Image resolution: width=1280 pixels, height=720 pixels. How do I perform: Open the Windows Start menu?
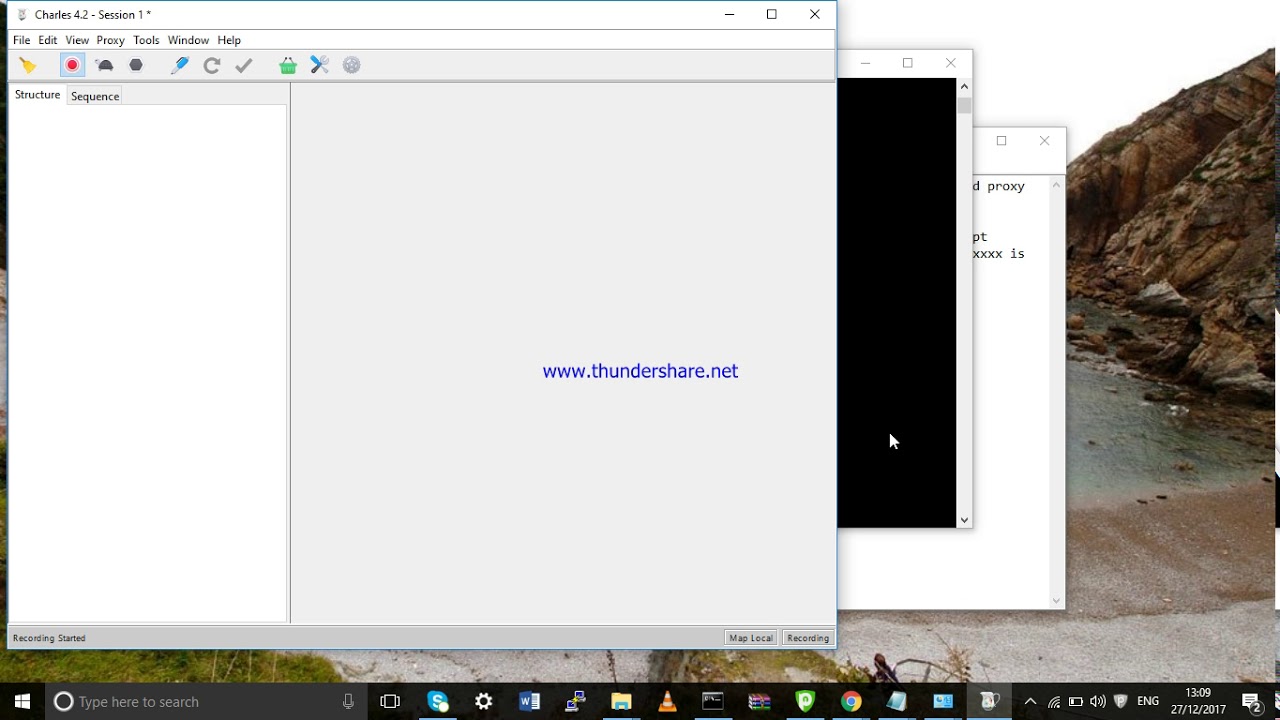click(22, 701)
